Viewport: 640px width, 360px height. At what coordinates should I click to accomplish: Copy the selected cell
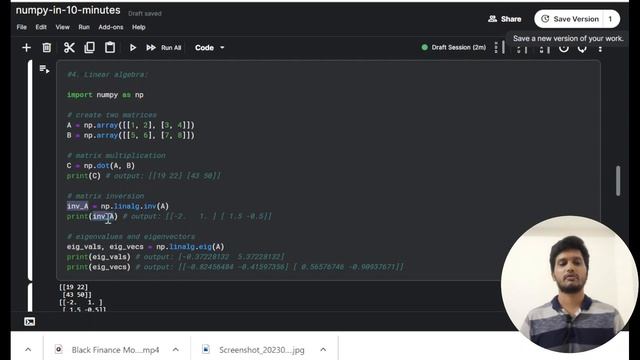tap(89, 48)
